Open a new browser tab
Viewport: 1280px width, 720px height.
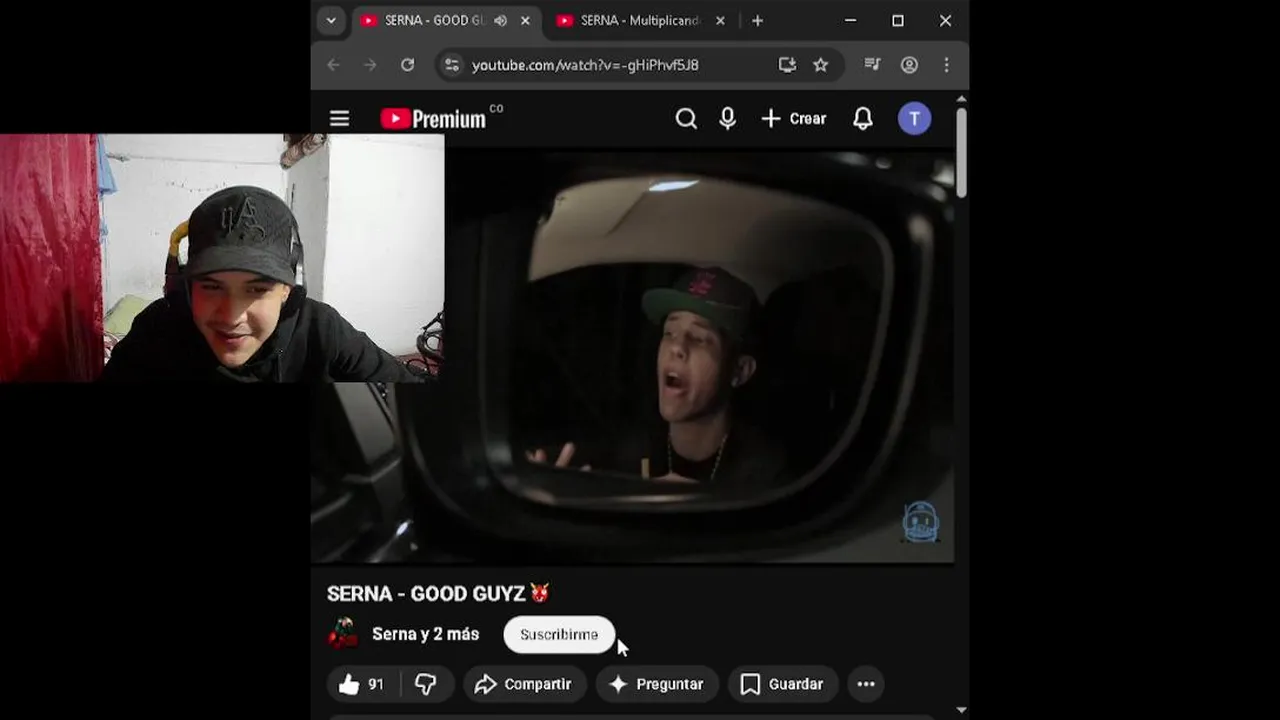(x=757, y=21)
